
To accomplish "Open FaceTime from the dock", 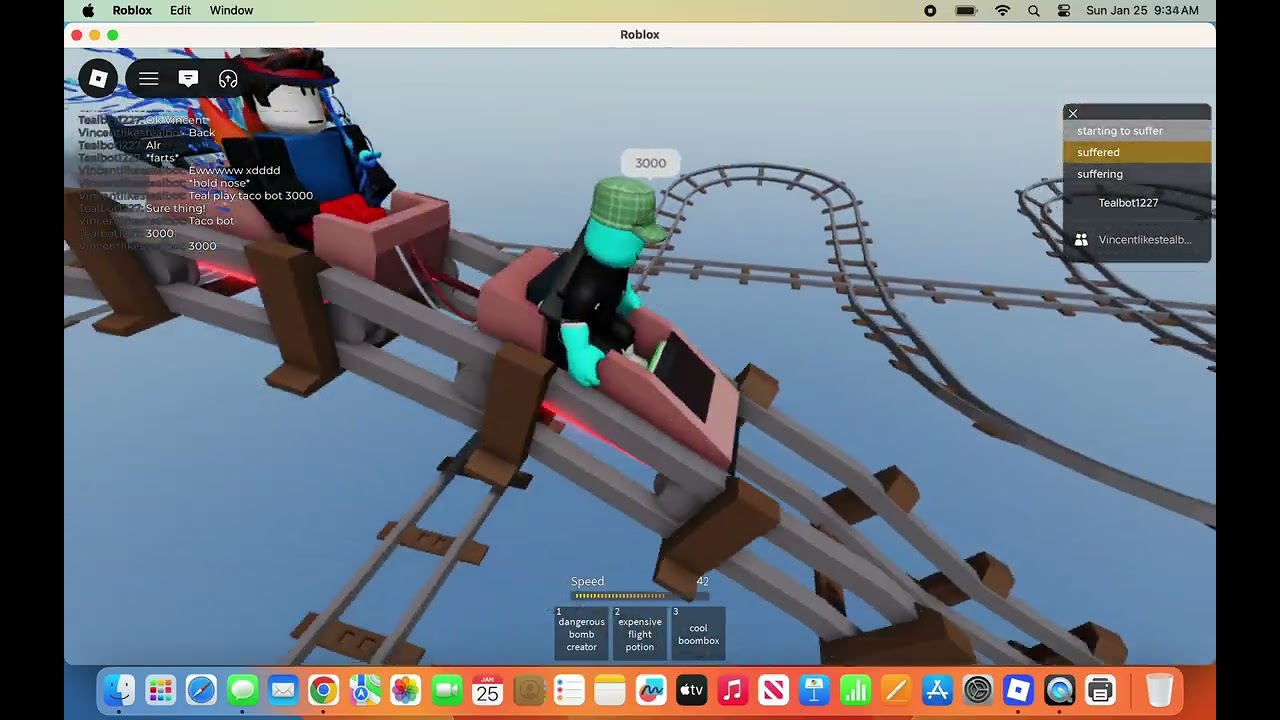I will pos(447,690).
